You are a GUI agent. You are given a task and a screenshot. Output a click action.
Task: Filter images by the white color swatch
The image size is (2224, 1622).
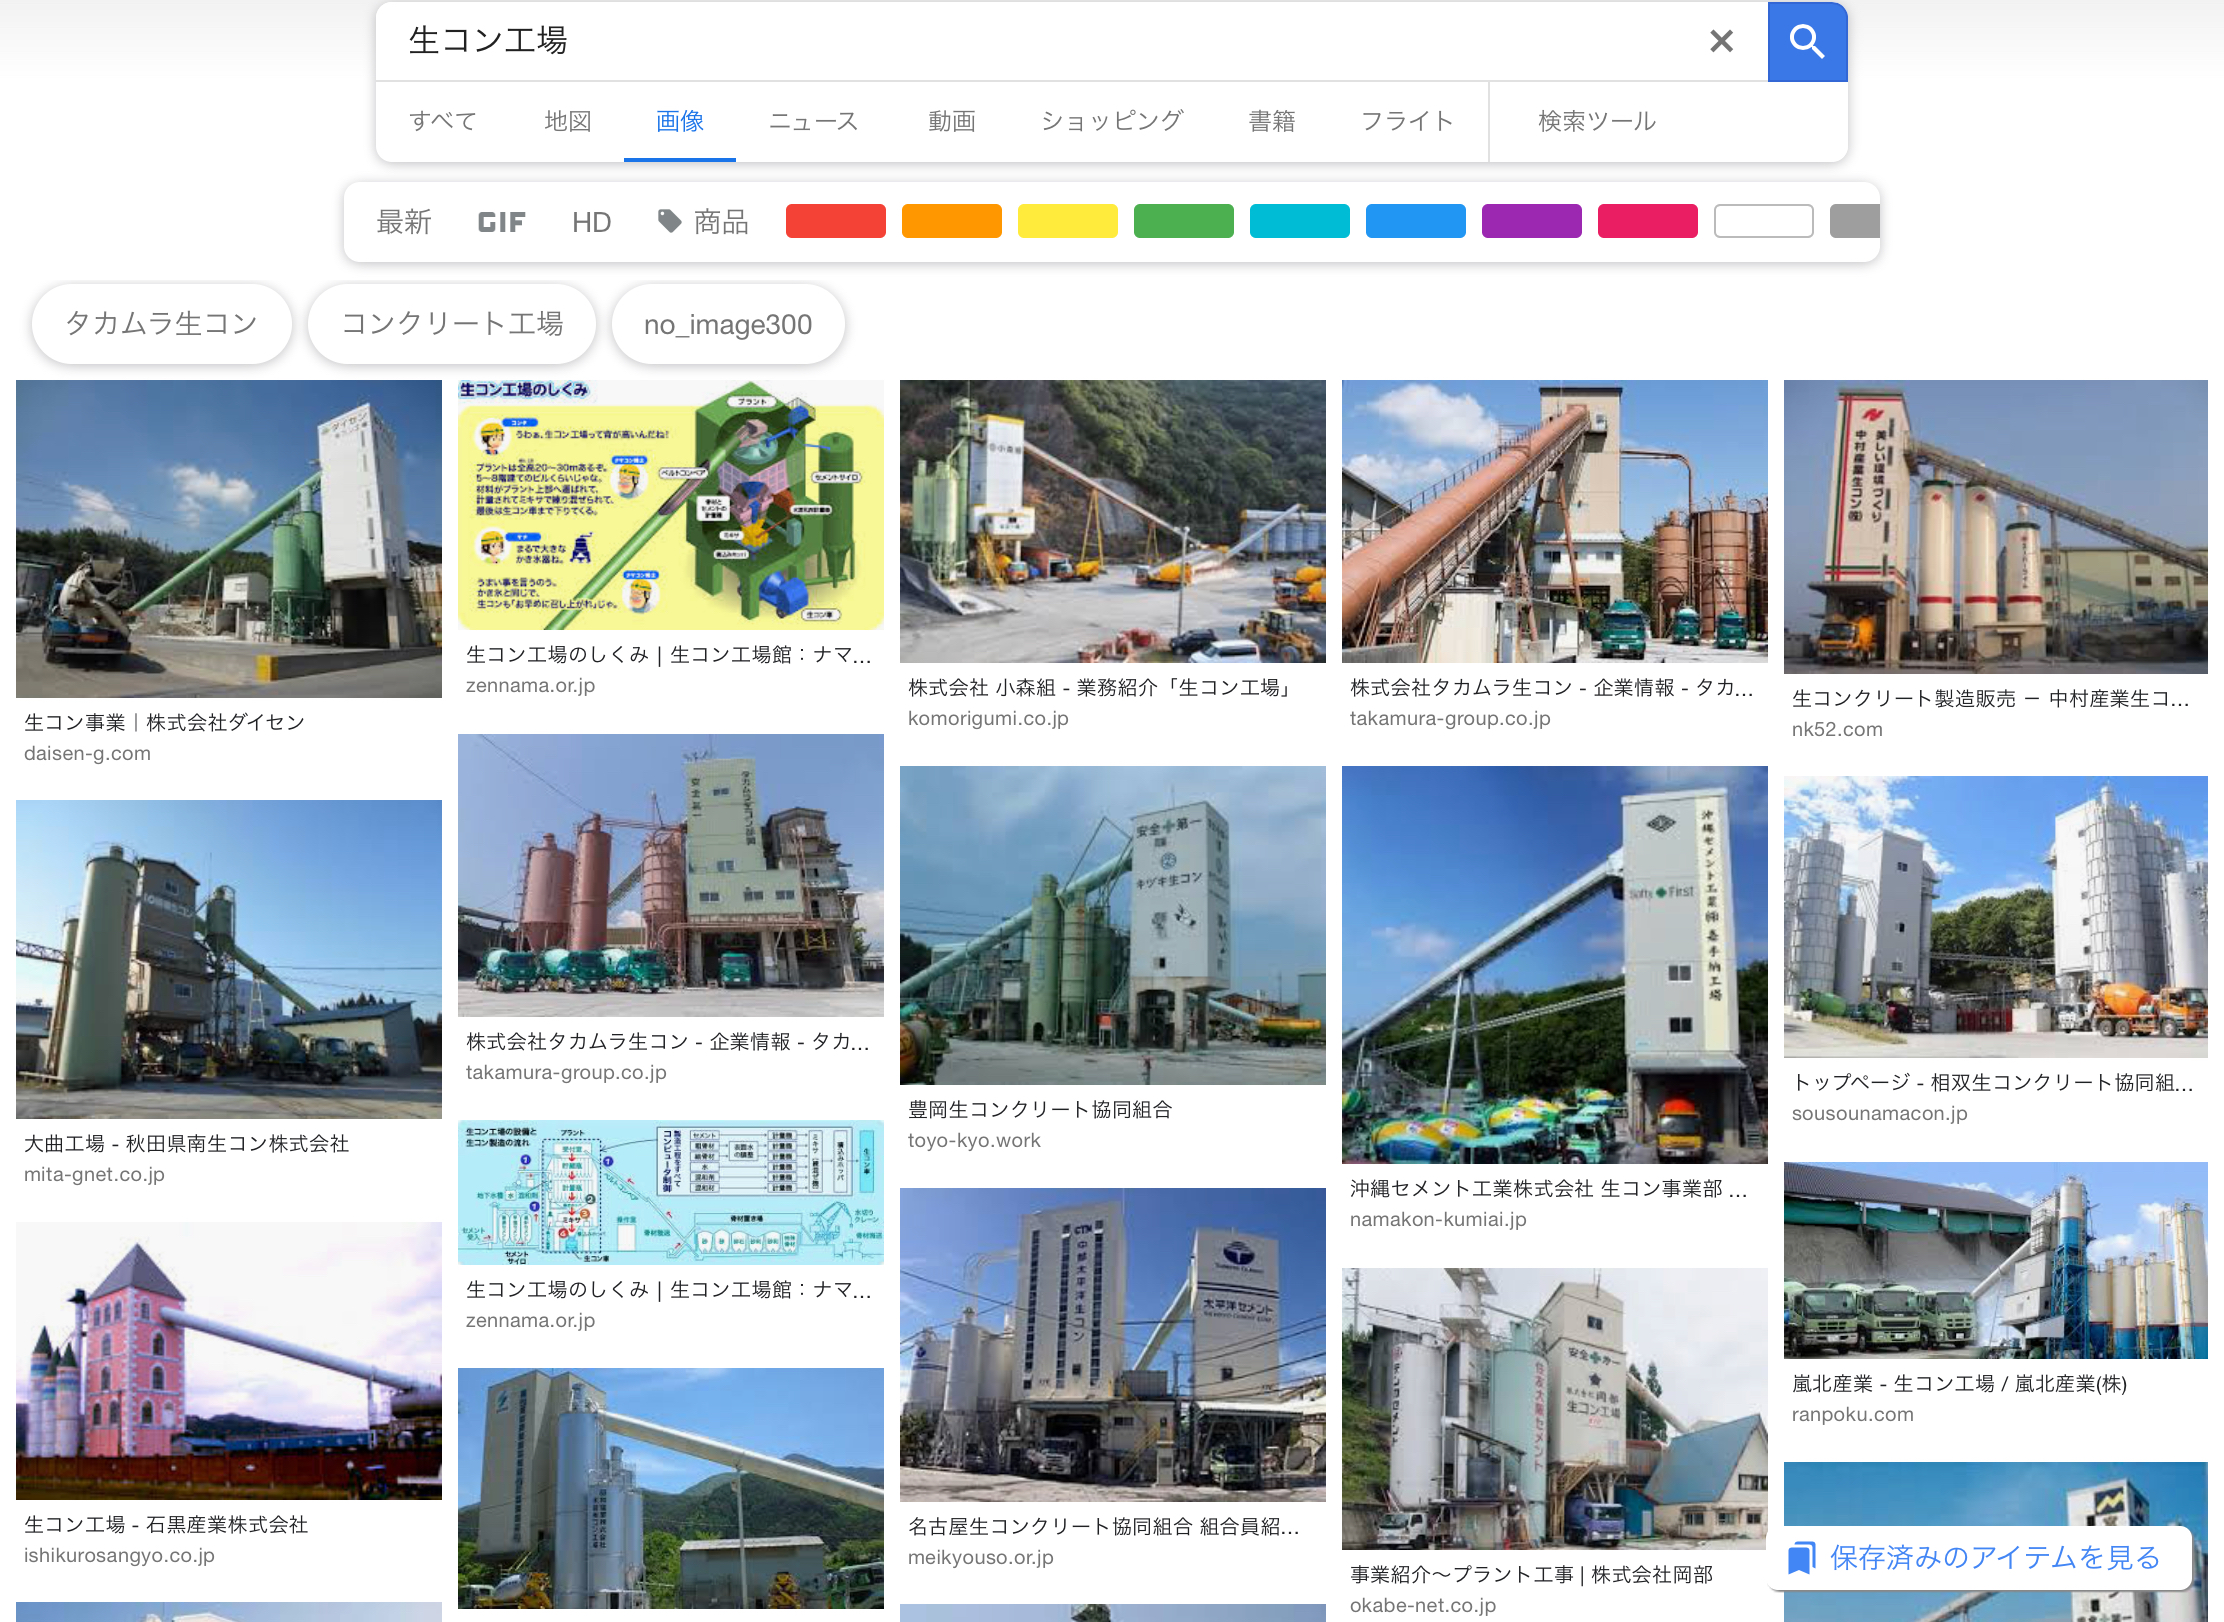[x=1764, y=221]
